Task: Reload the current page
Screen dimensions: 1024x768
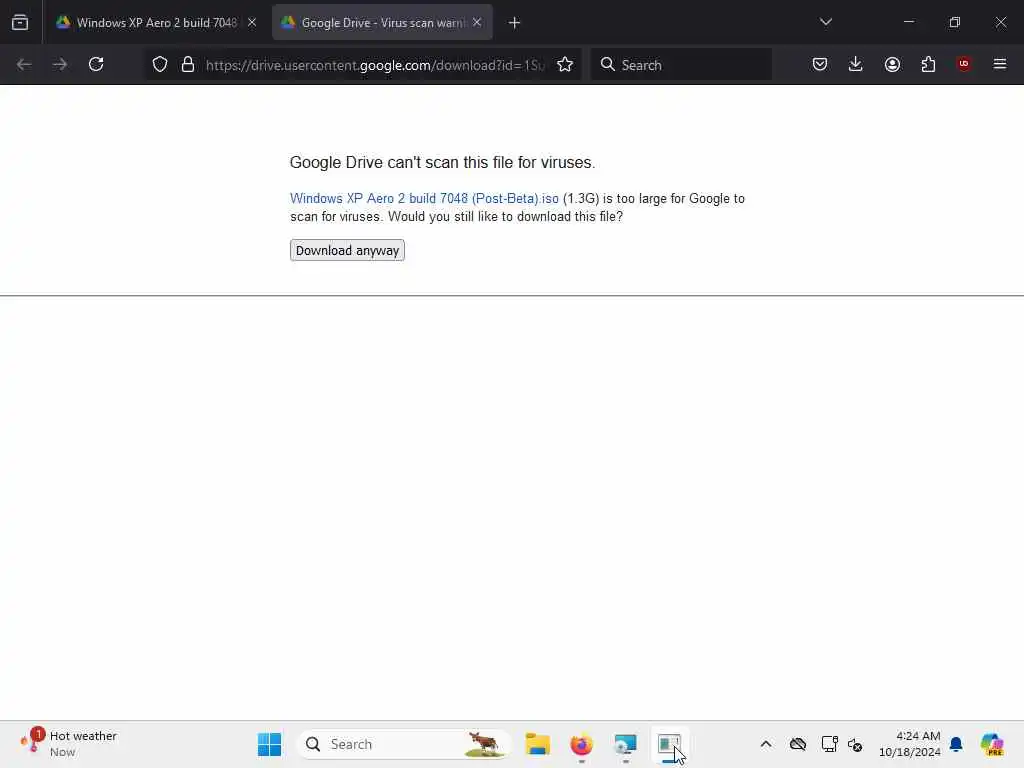Action: [x=96, y=65]
